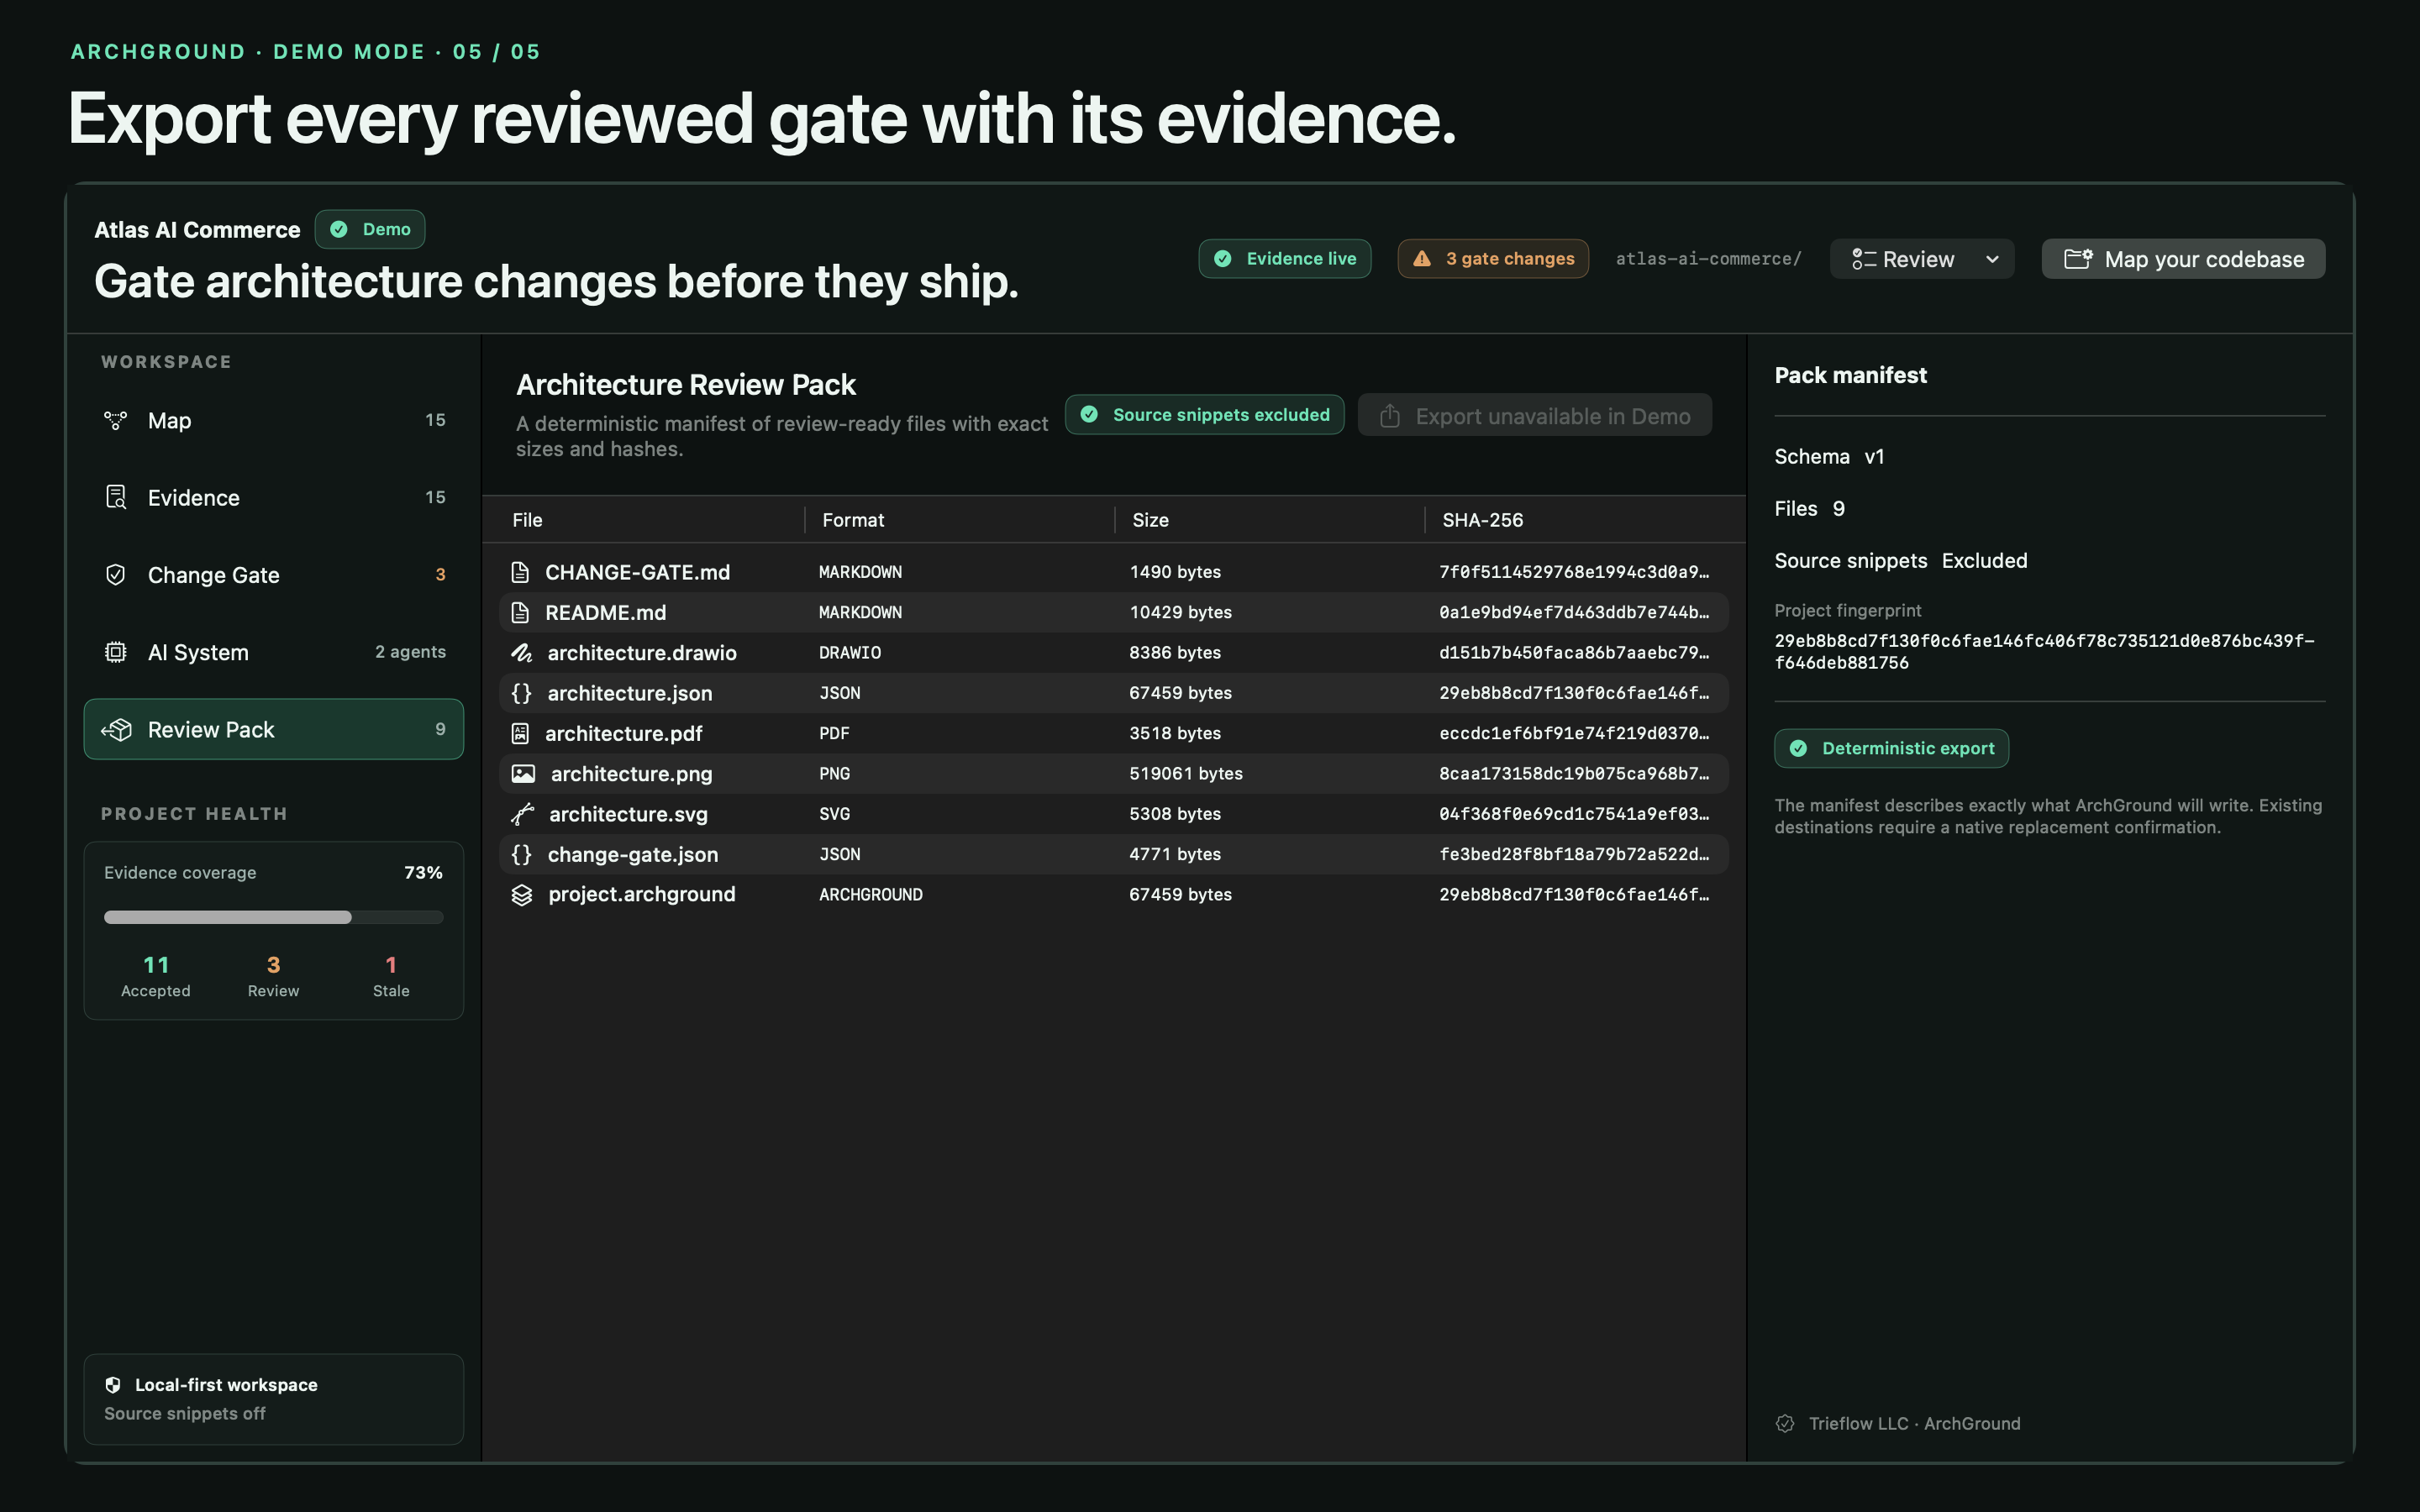2420x1512 pixels.
Task: Sort by the File column header
Action: (x=527, y=520)
